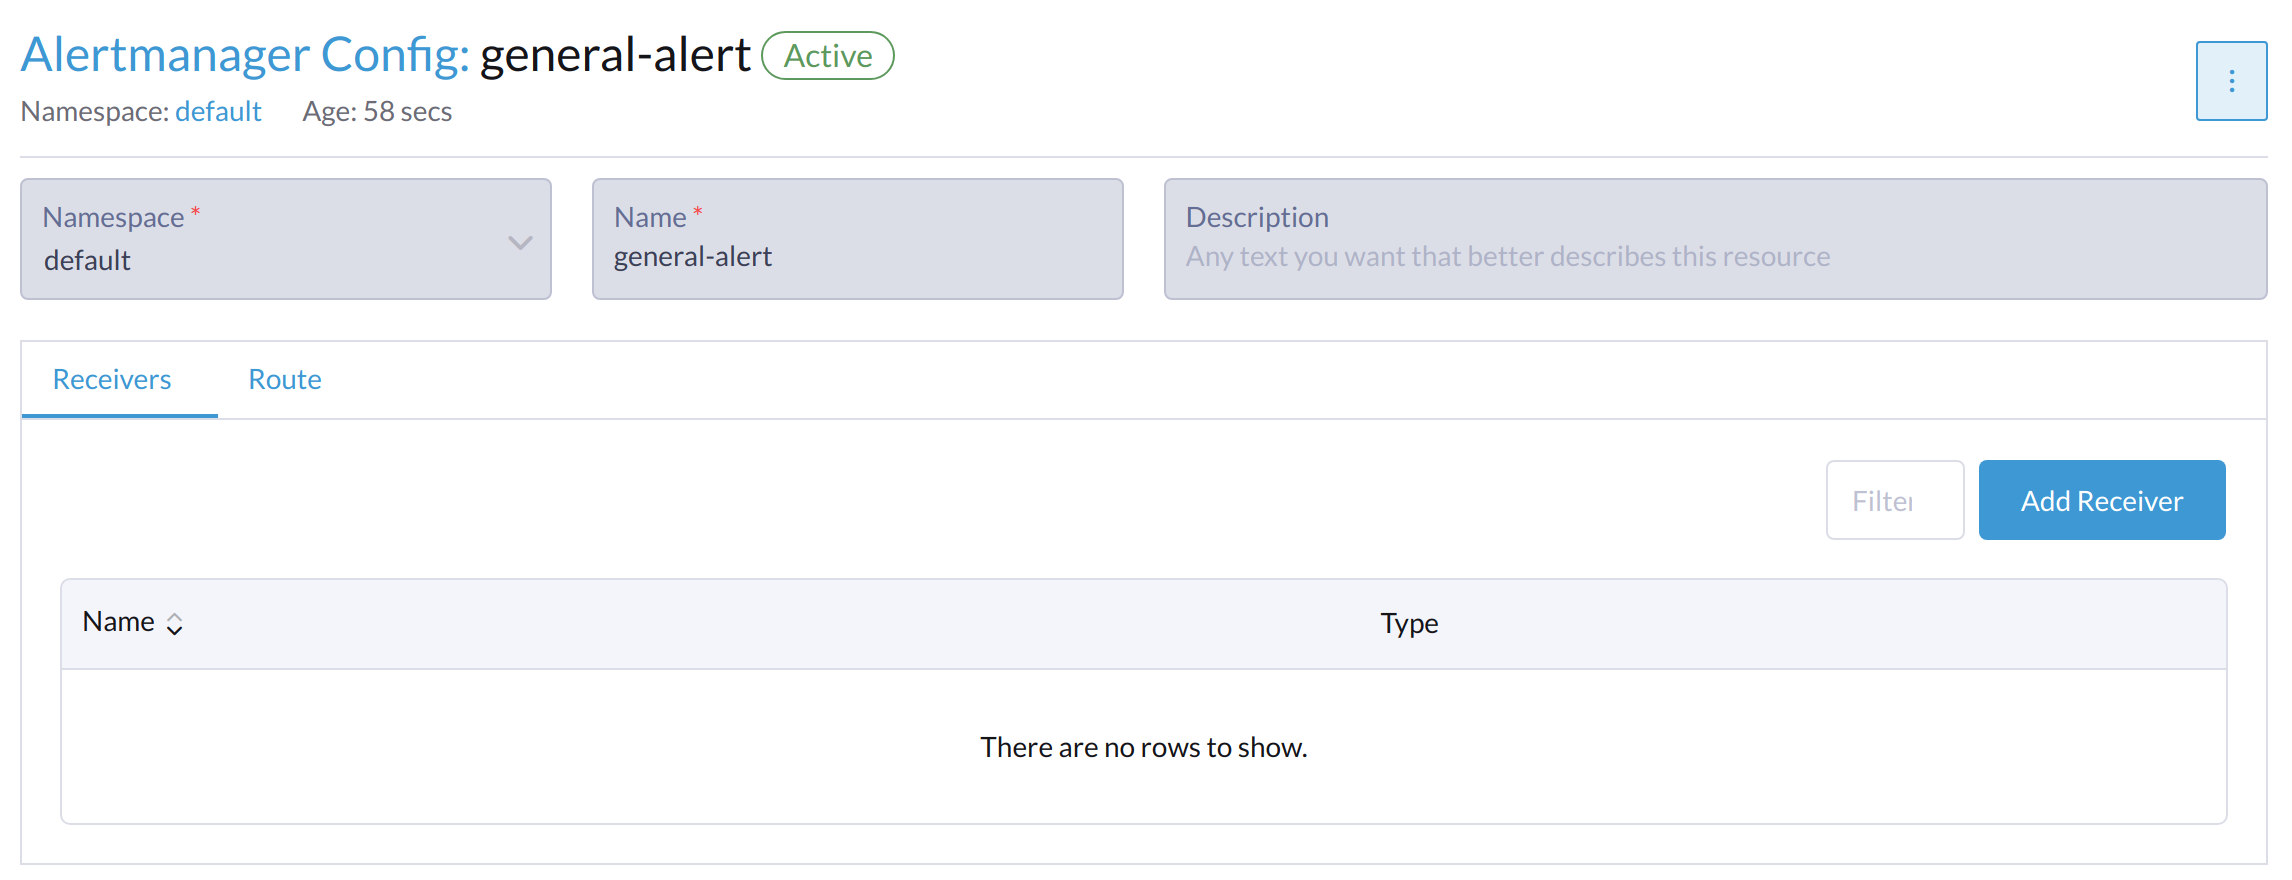Click the Name field containing general-alert
The height and width of the screenshot is (880, 2292).
(857, 257)
